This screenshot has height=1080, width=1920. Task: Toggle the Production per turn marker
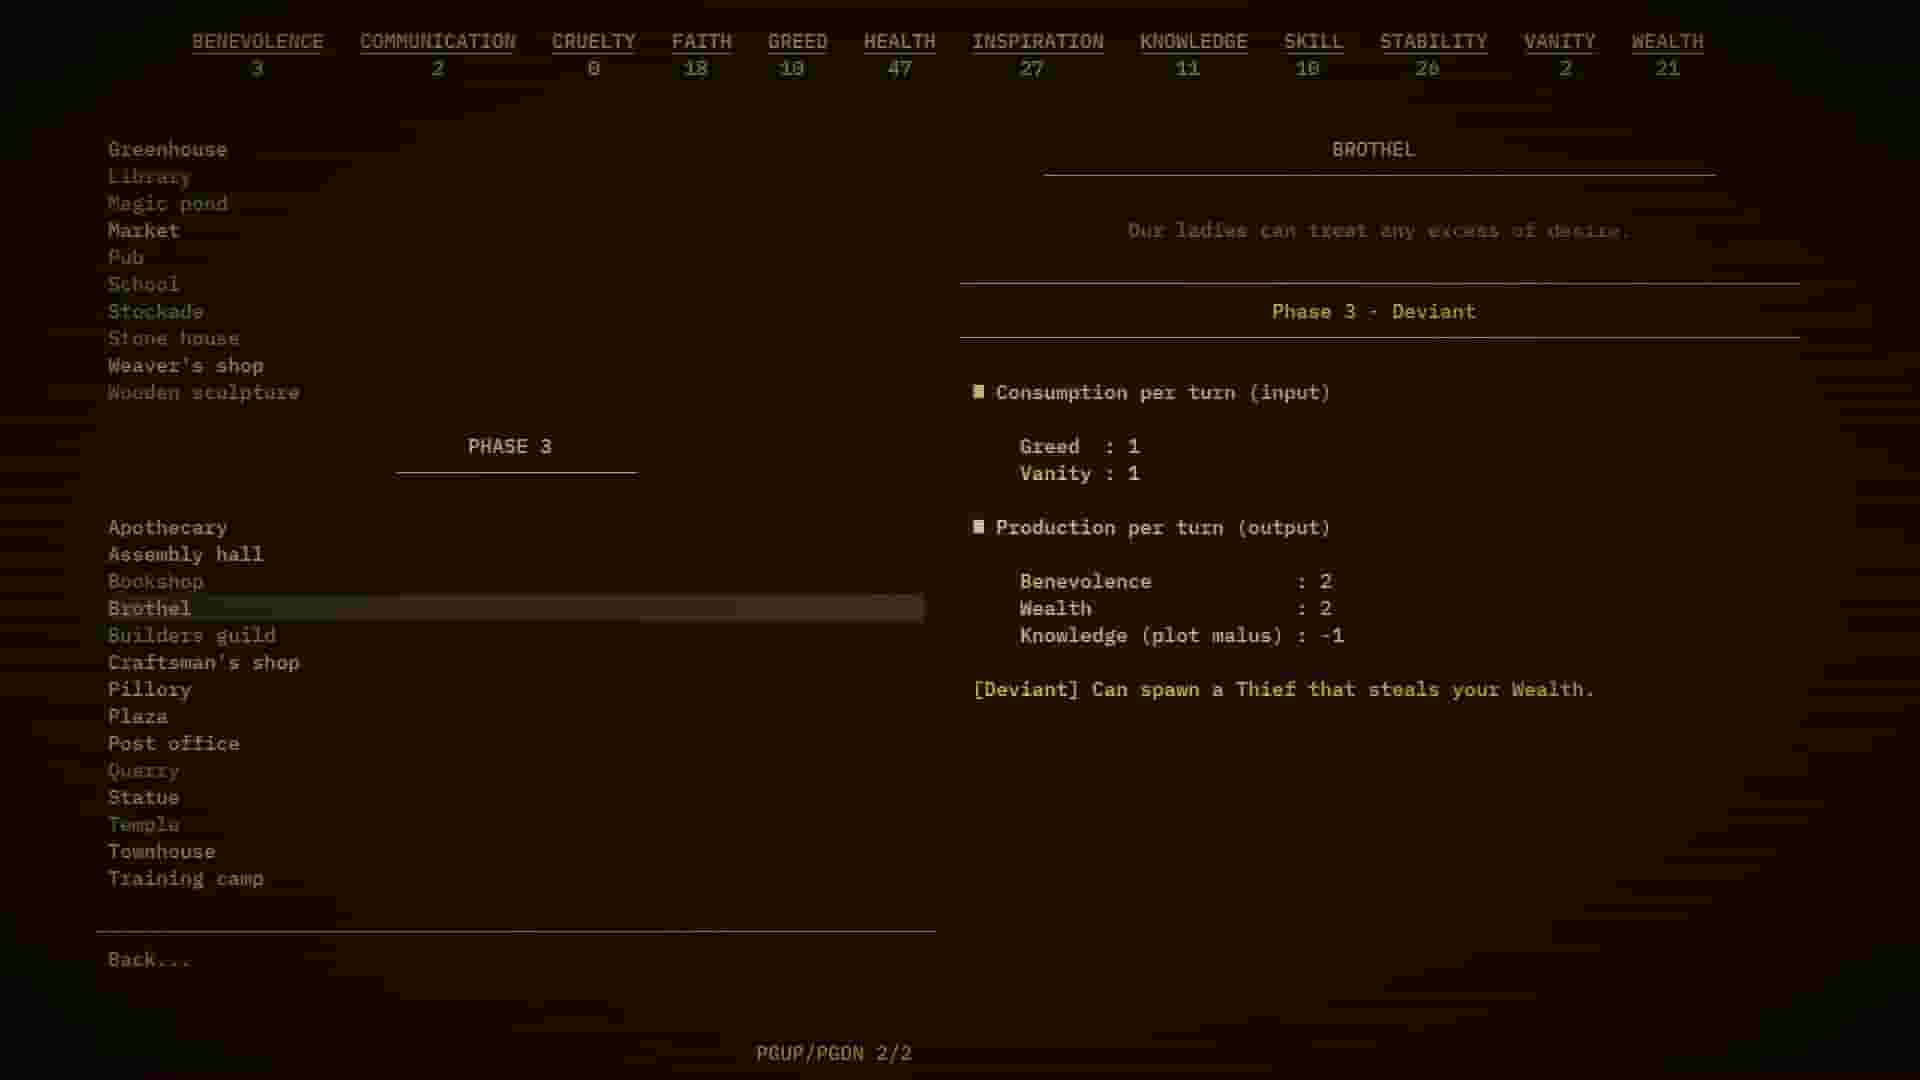977,527
